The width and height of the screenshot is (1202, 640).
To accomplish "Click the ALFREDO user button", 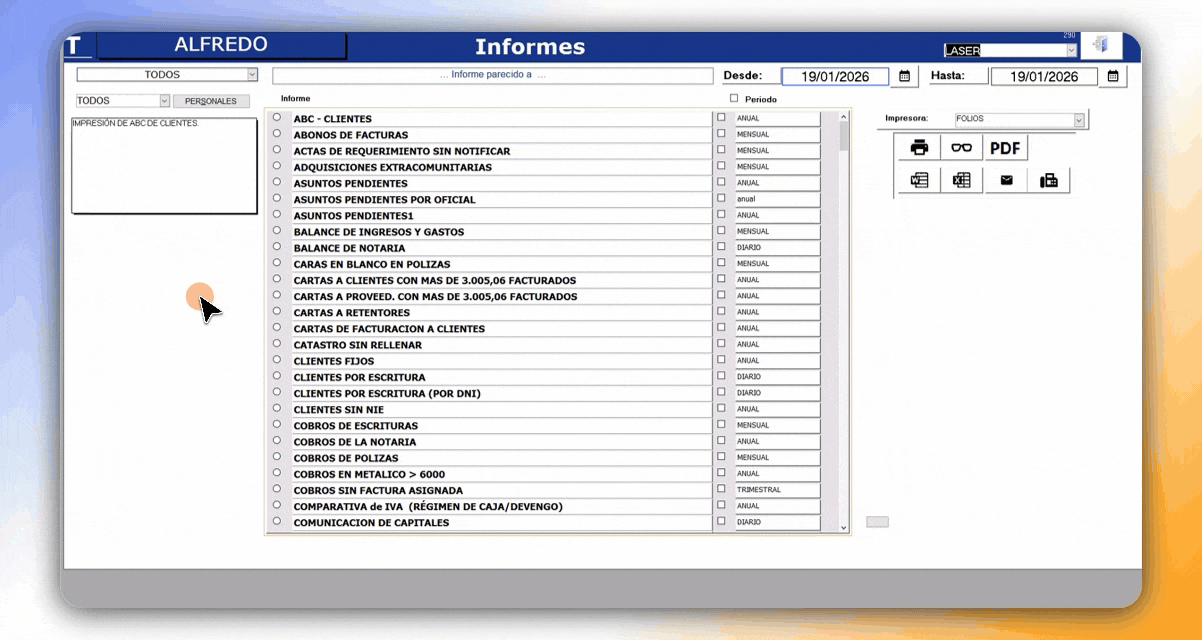I will point(221,45).
